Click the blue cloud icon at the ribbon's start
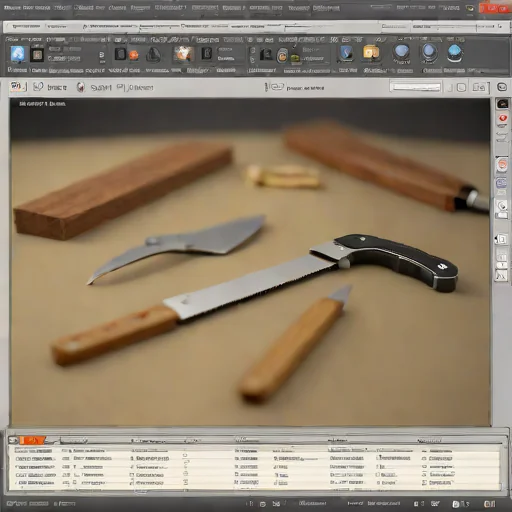Viewport: 512px width, 512px height. (18, 54)
